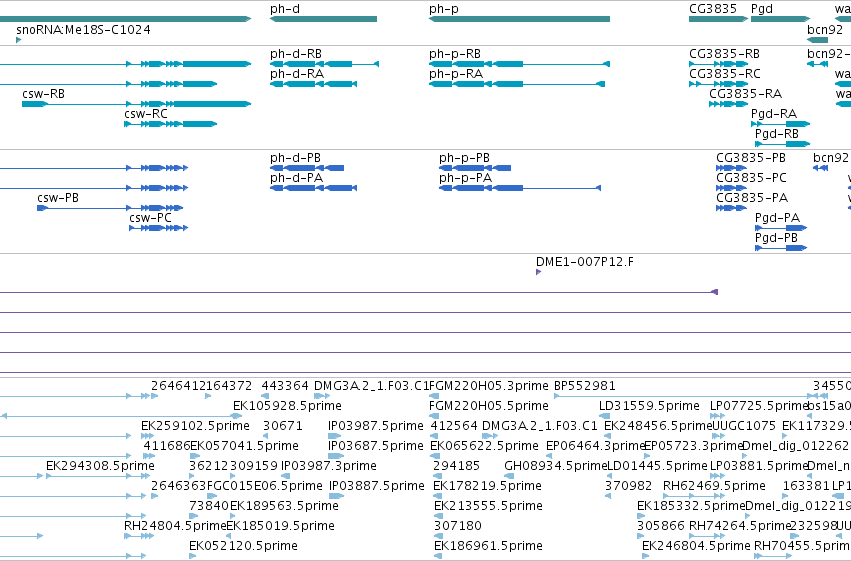
Task: Select EST GH08934.5prime
Action: (509, 476)
